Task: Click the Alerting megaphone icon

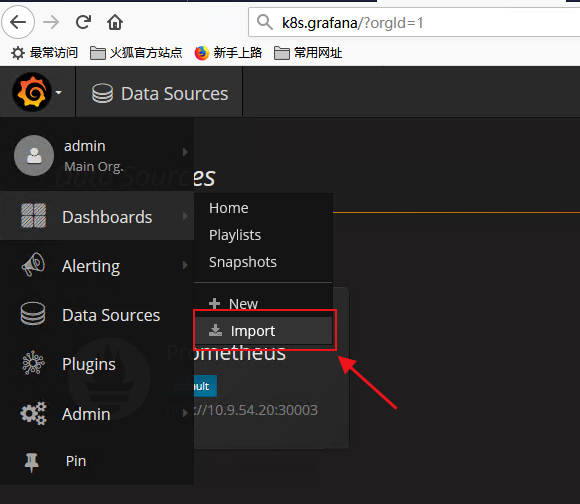Action: coord(33,265)
